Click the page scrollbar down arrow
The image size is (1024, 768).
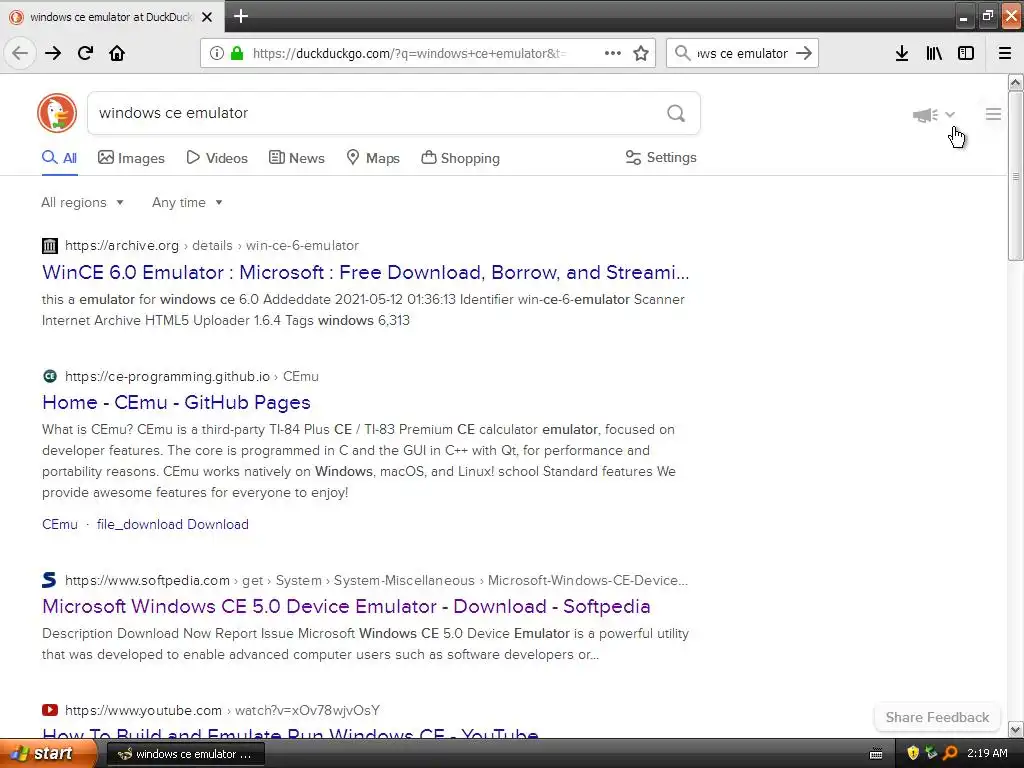point(1016,729)
